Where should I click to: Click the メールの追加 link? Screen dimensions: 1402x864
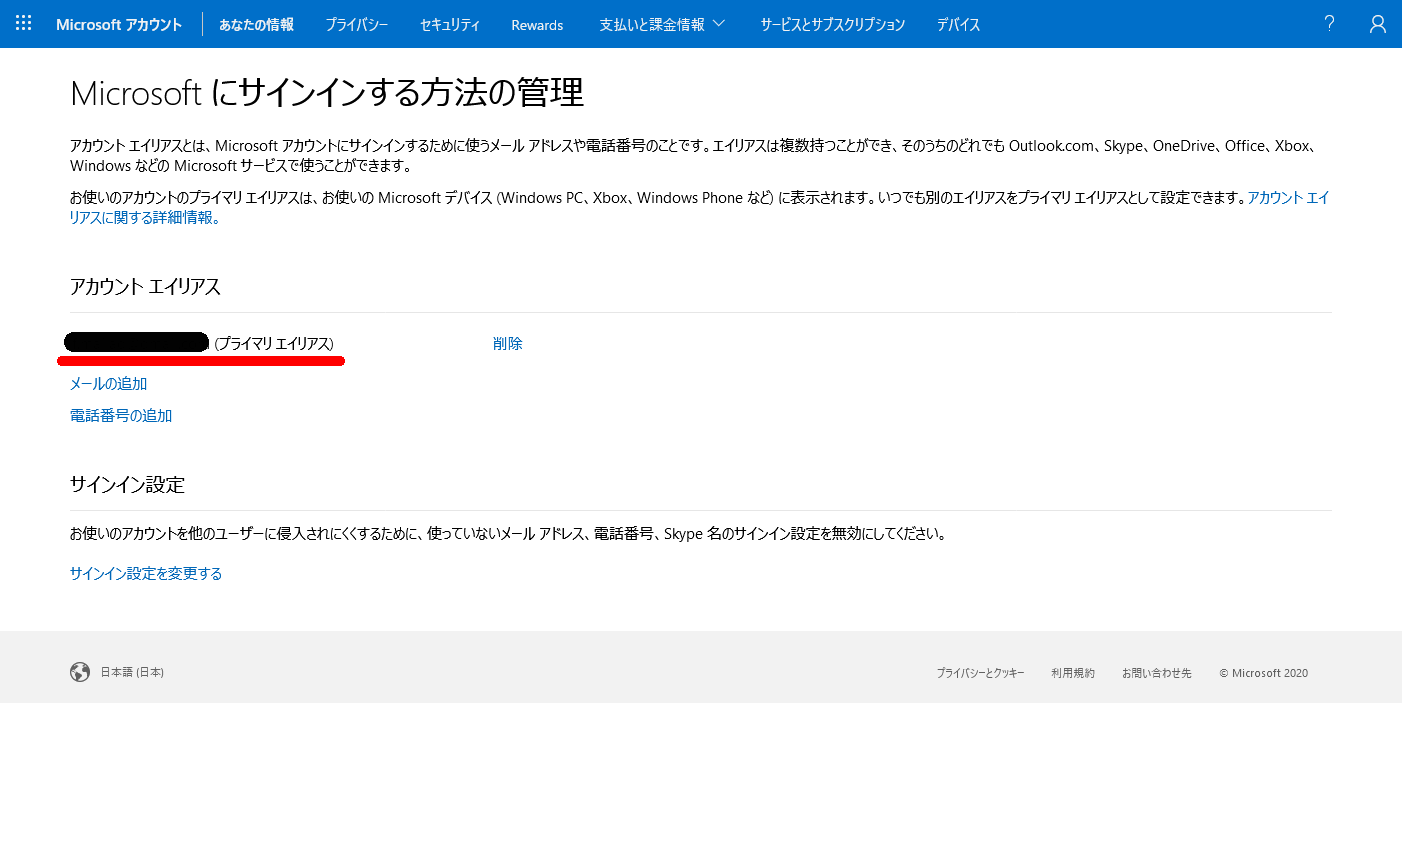click(108, 383)
